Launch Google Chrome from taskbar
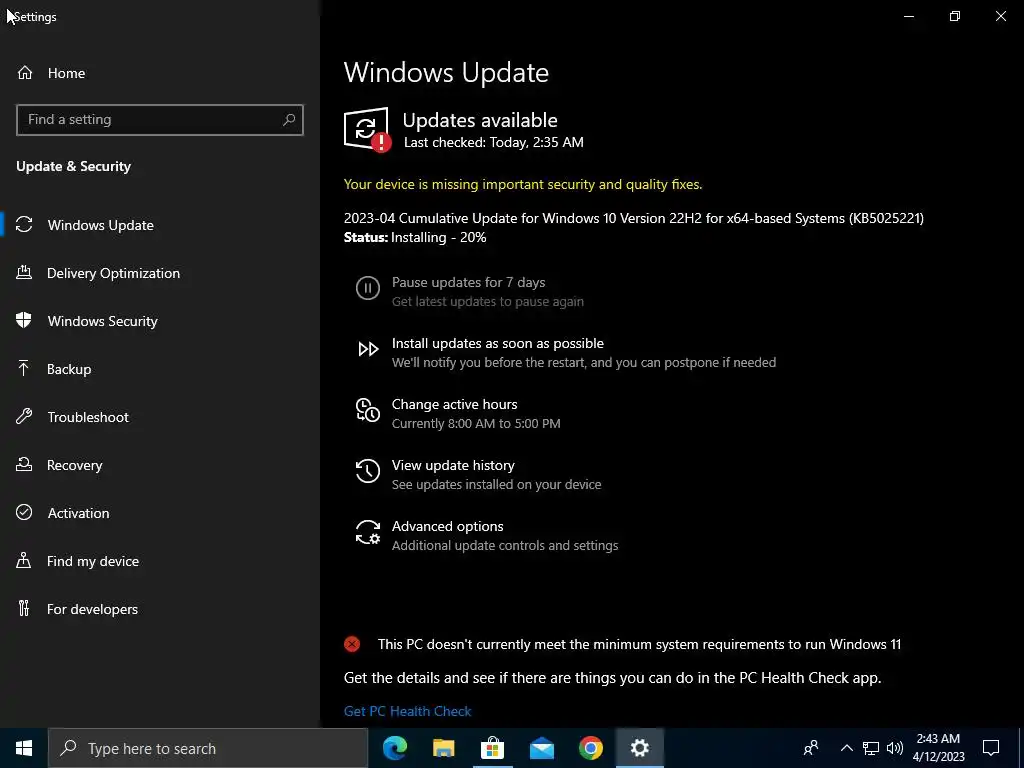The height and width of the screenshot is (768, 1024). point(590,748)
